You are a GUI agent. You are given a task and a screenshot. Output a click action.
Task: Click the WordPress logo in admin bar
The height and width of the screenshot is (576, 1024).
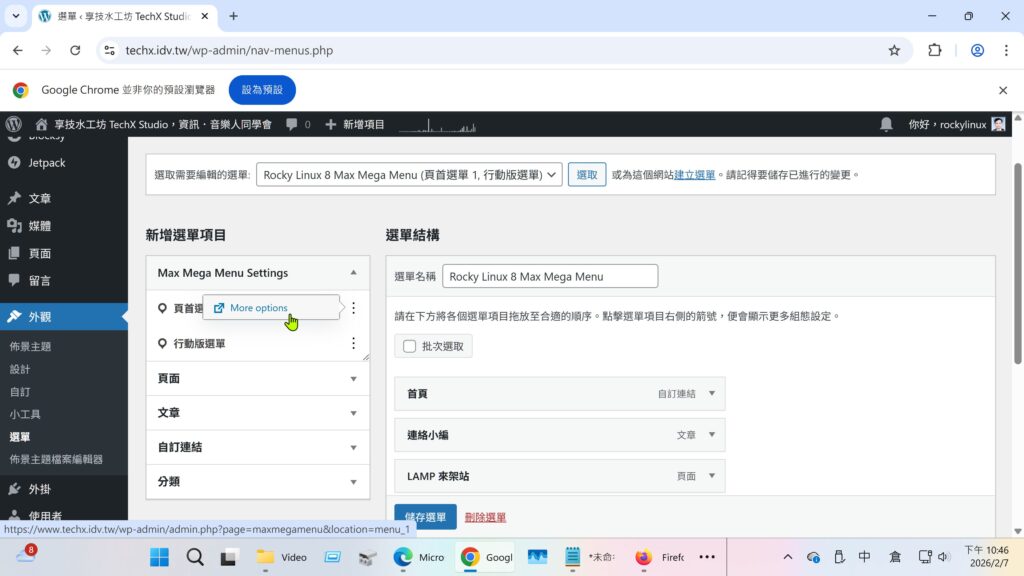point(14,124)
